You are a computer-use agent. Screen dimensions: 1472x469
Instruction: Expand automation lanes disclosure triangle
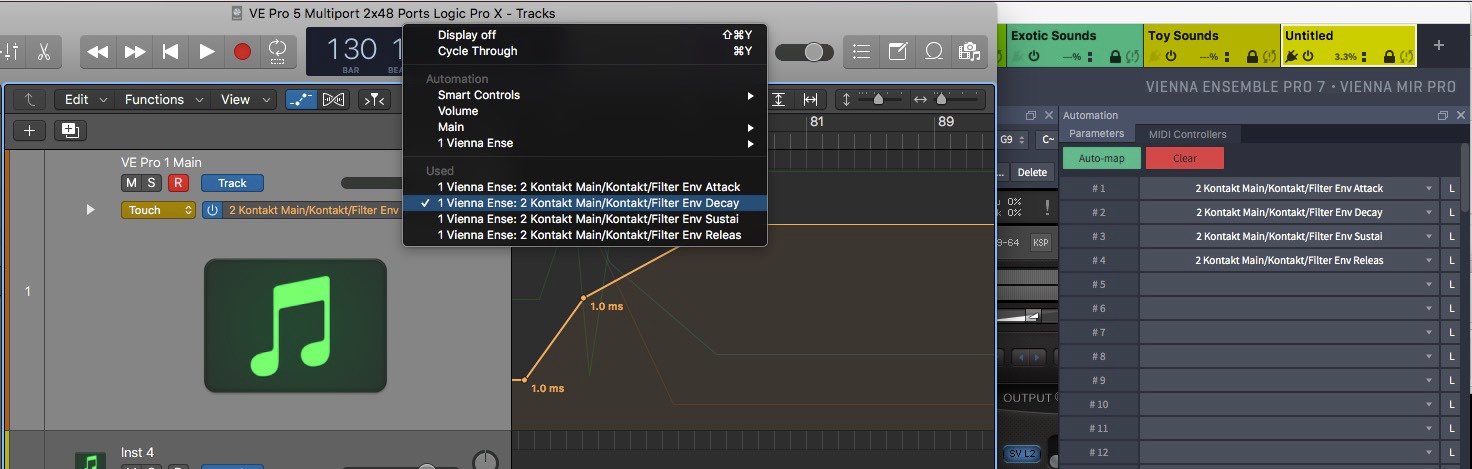tap(91, 210)
